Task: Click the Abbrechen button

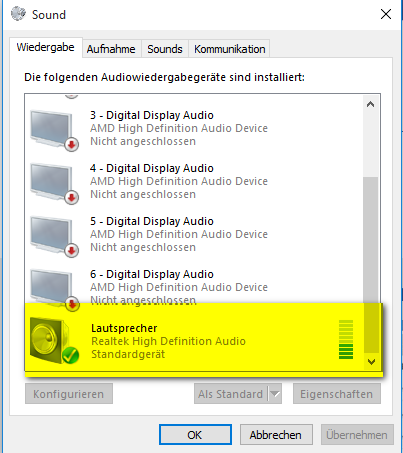Action: click(276, 434)
